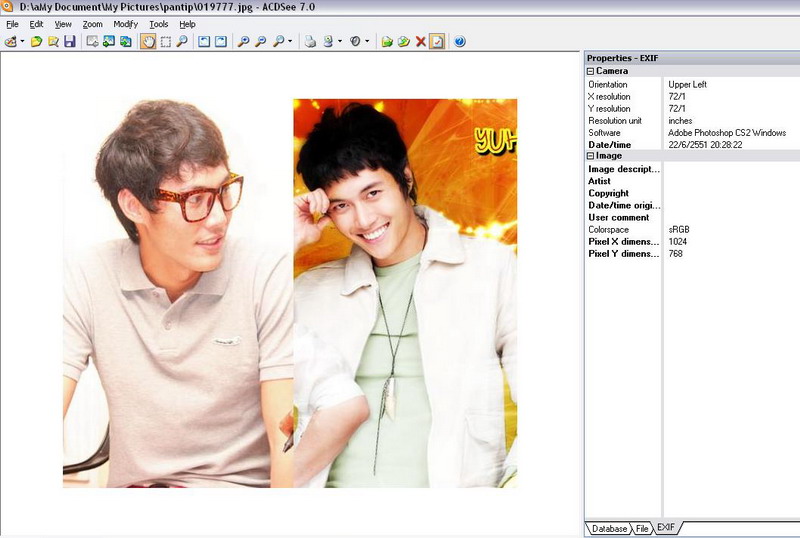Click the Pixel Y dimension value 768

tap(676, 254)
